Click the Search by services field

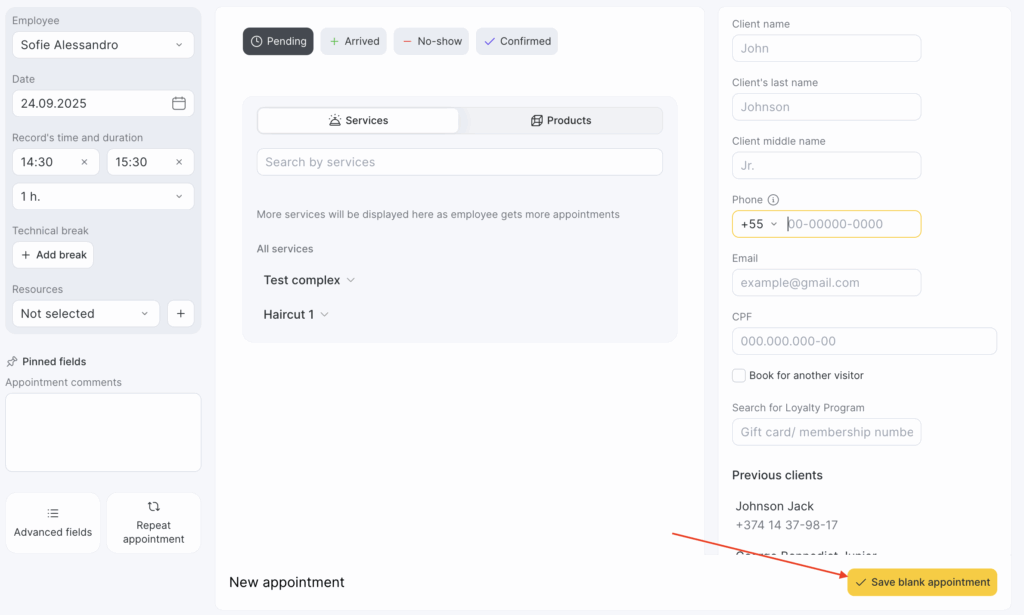[459, 162]
